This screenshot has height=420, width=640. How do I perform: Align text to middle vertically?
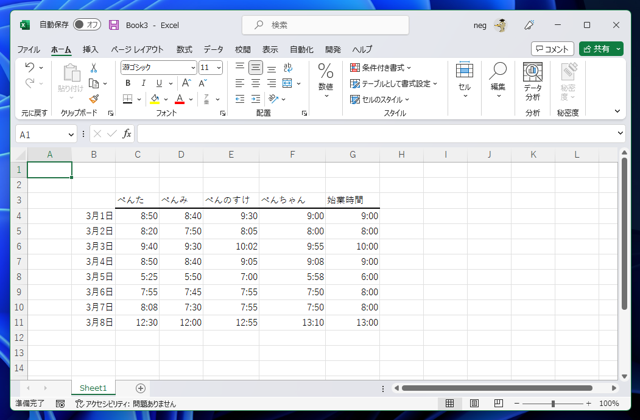click(x=256, y=67)
